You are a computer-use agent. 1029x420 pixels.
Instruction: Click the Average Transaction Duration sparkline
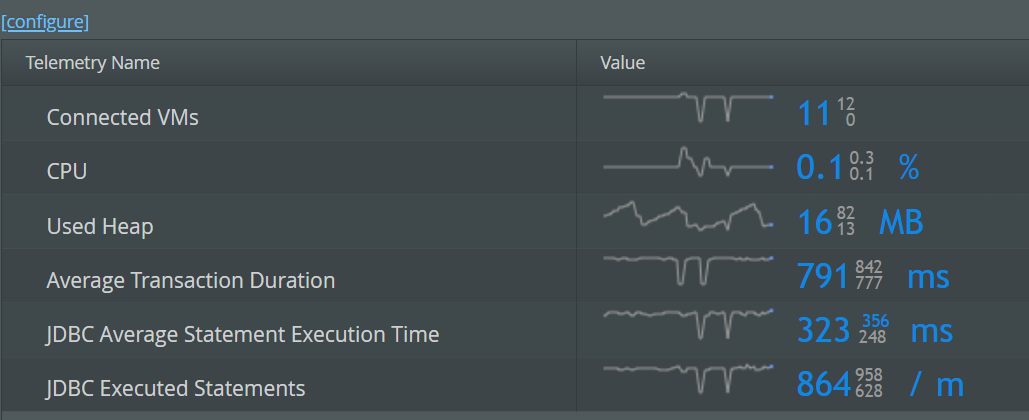point(688,269)
